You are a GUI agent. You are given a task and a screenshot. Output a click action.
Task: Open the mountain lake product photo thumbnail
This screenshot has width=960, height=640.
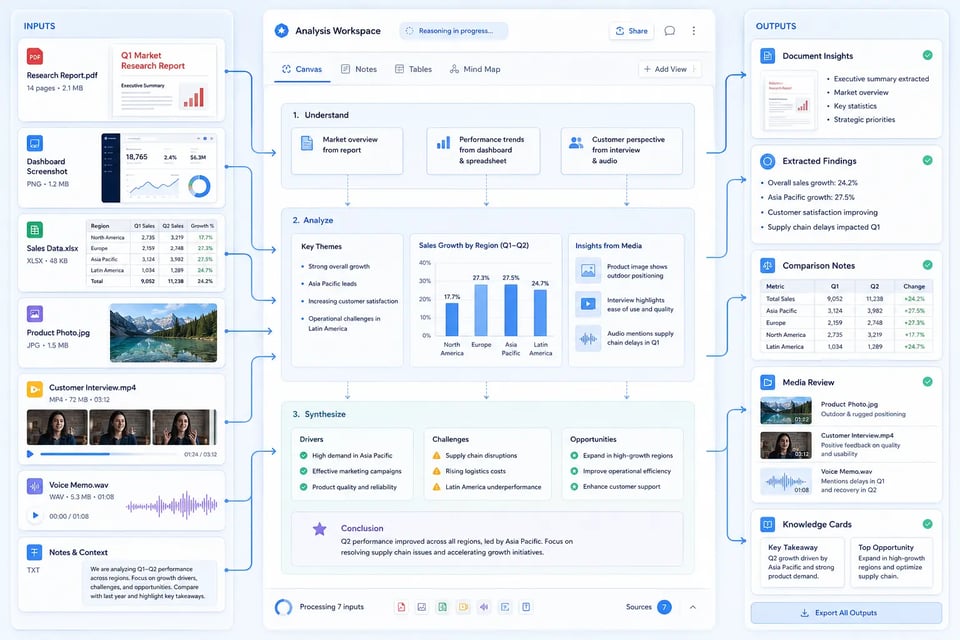coord(163,333)
